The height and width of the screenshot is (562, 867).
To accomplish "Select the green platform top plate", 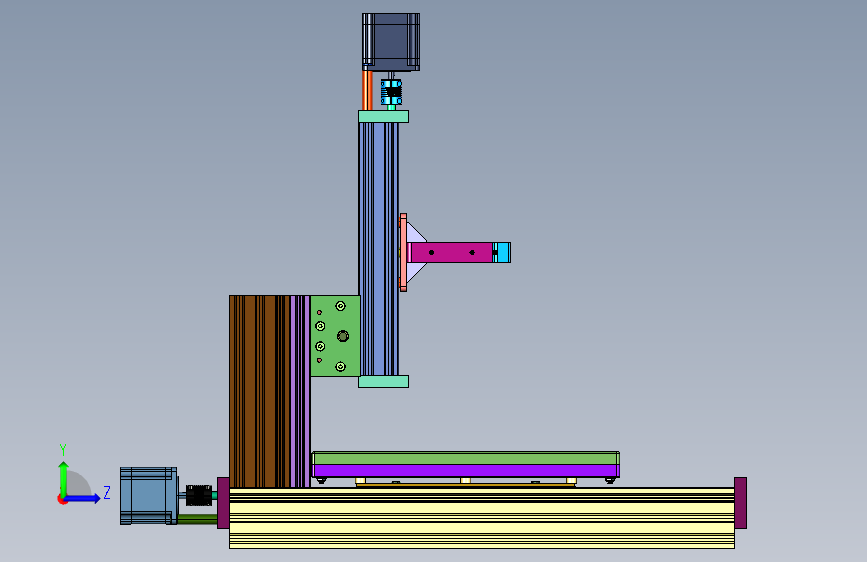I will 466,458.
